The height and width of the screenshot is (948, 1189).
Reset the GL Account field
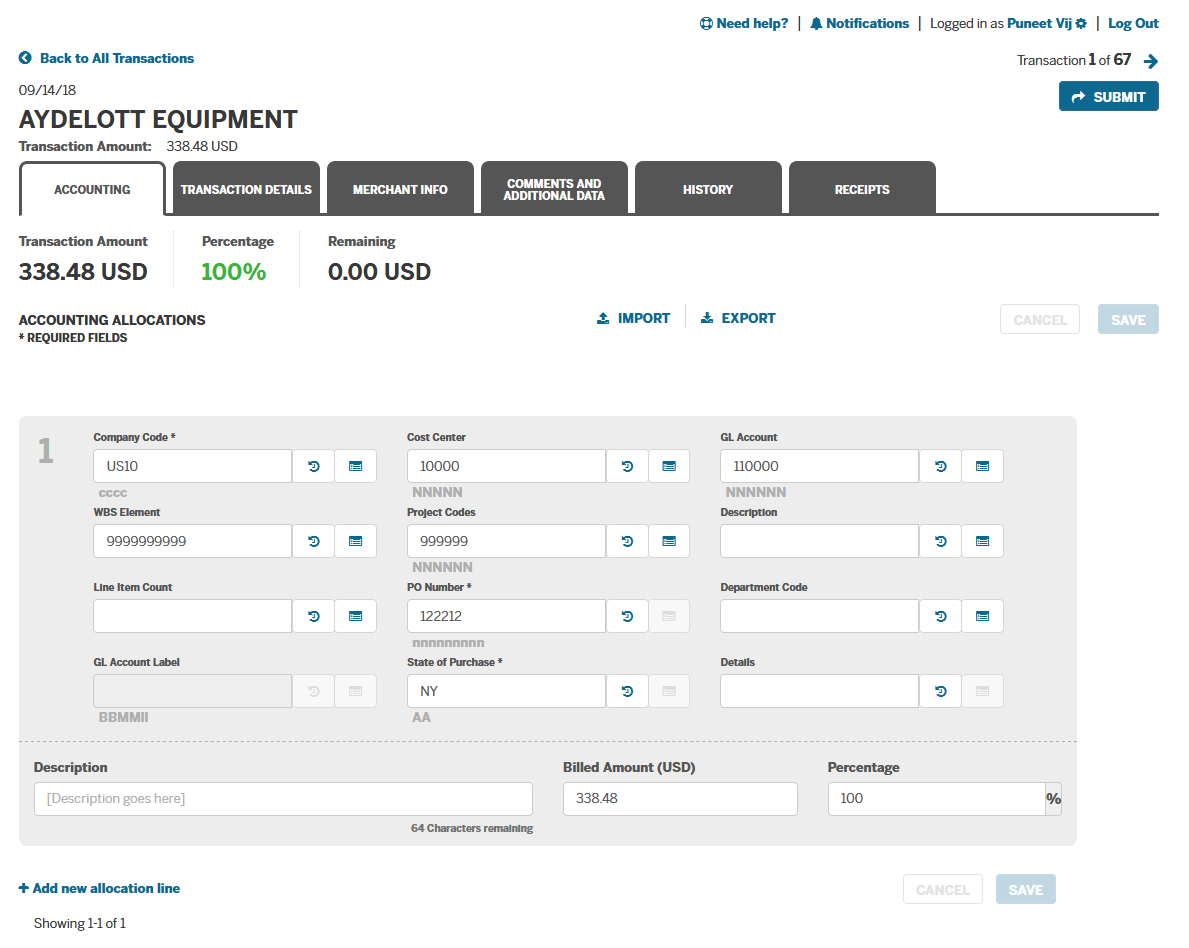click(x=940, y=466)
